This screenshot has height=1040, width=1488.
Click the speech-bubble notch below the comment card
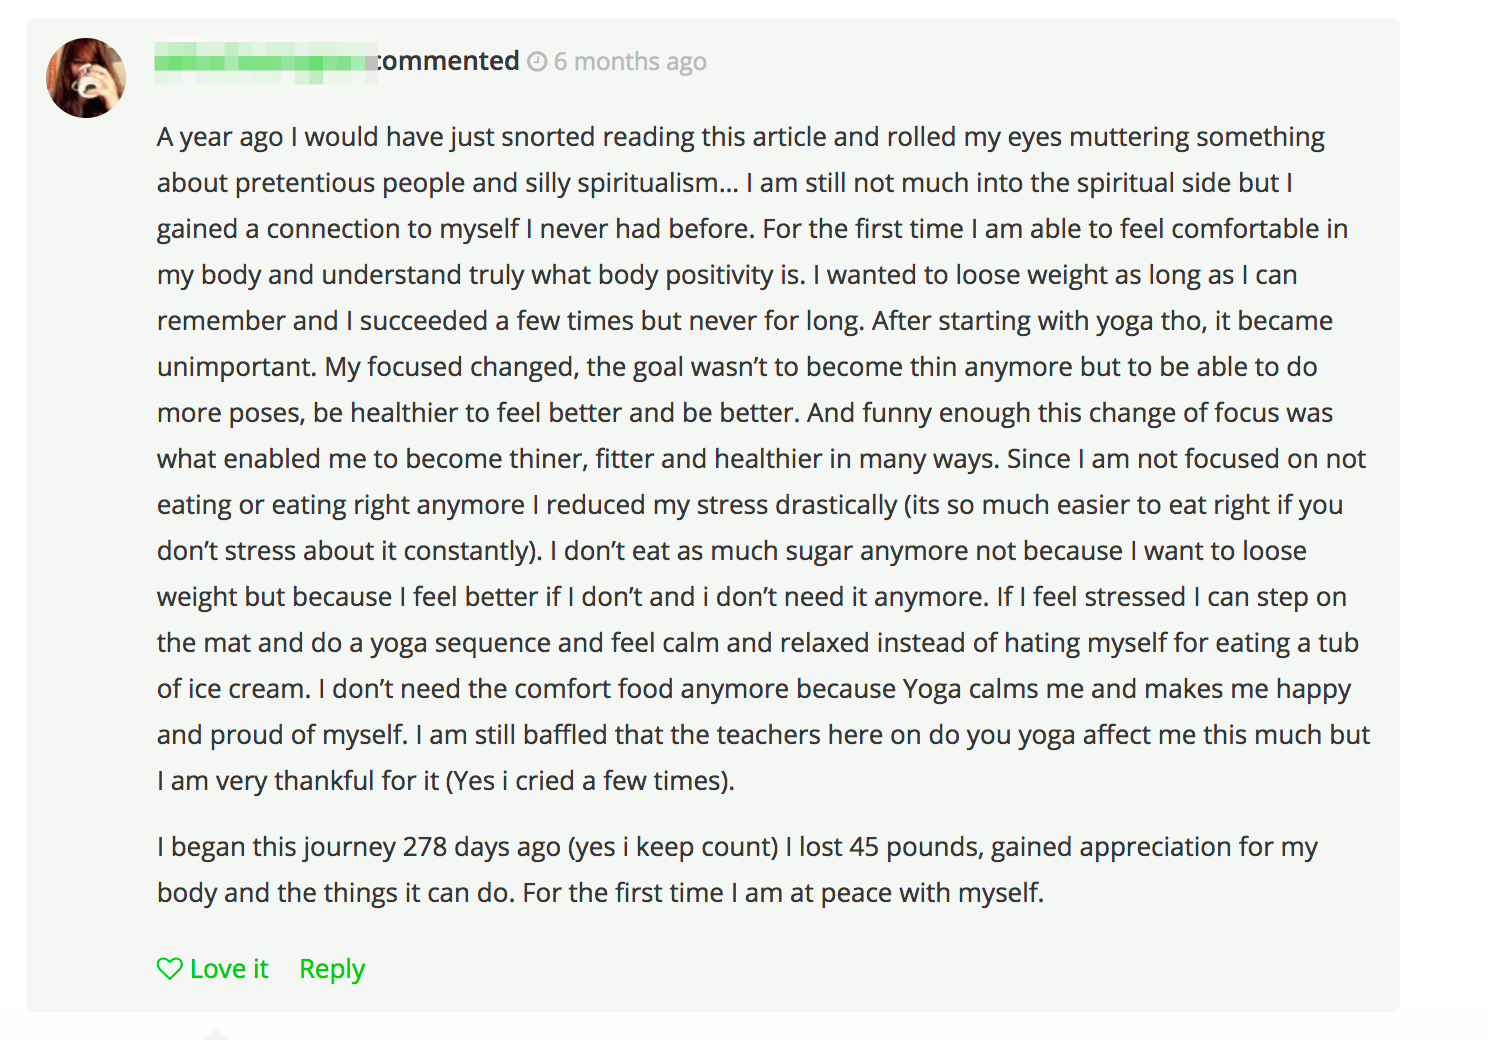215,1033
